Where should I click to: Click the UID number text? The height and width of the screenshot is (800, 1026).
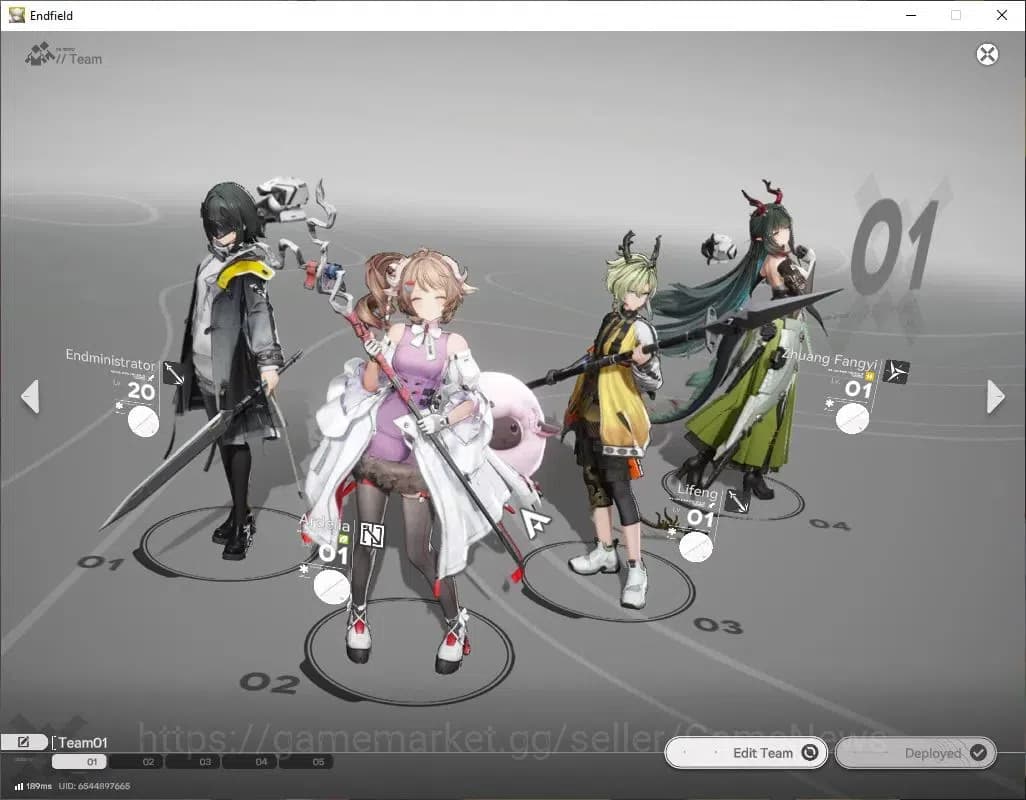[94, 786]
